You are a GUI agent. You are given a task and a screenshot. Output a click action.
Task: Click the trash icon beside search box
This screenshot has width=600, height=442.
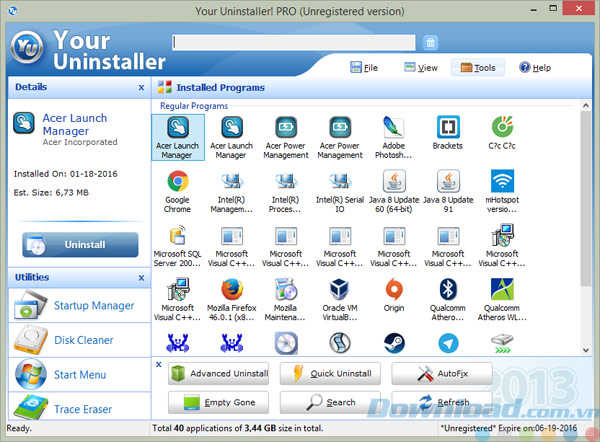(430, 42)
